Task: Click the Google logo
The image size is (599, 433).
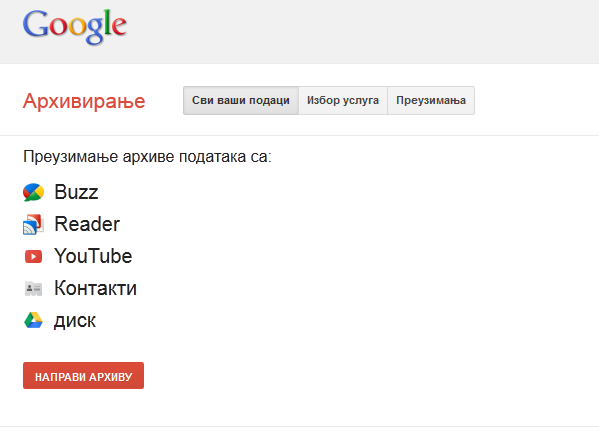Action: 75,26
